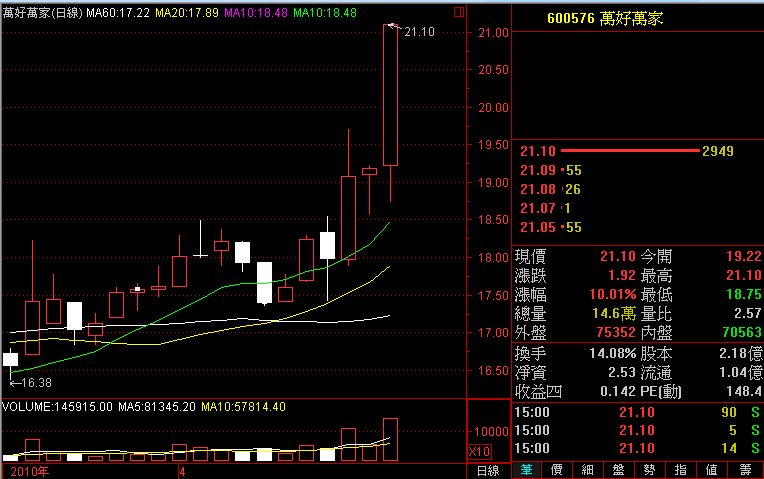Click the MA60:17.22 indicator label
This screenshot has height=479, width=764.
[x=118, y=13]
